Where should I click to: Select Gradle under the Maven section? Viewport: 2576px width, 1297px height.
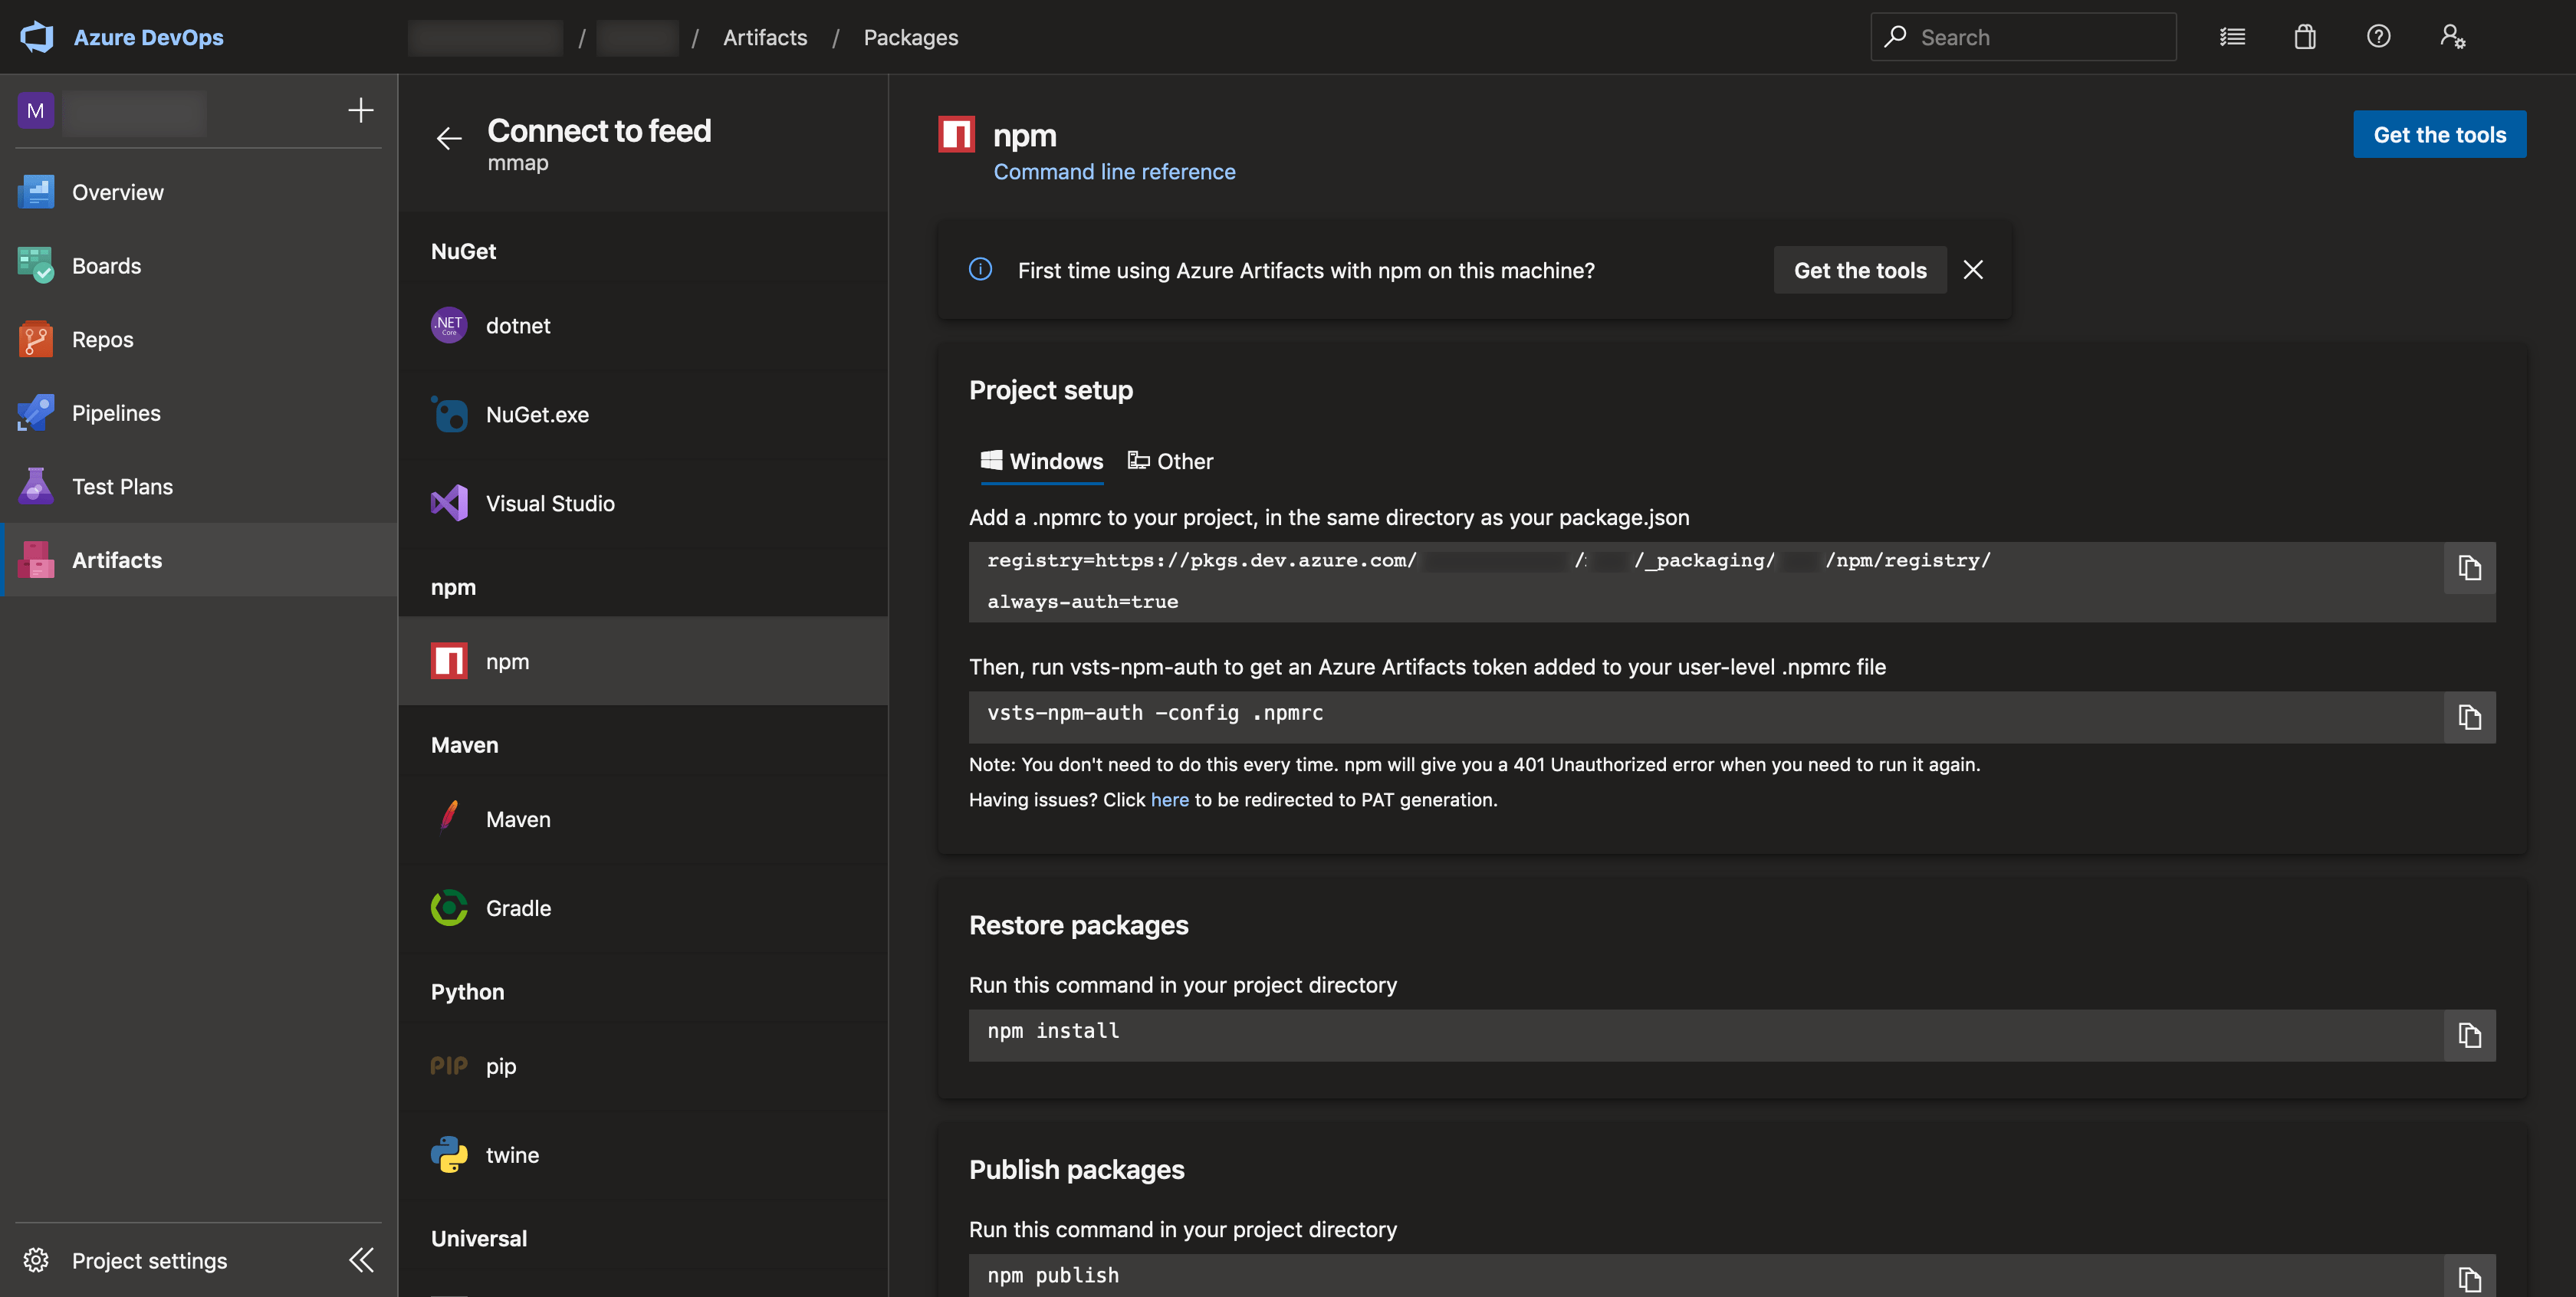(518, 908)
